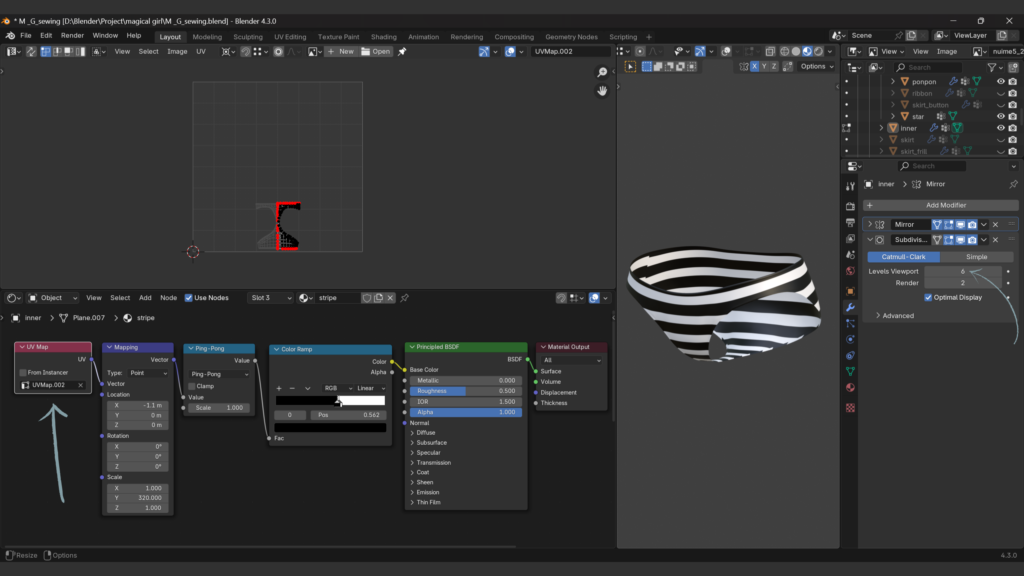The width and height of the screenshot is (1024, 576).
Task: Hide the ponpon object in outliner
Action: pos(1000,81)
